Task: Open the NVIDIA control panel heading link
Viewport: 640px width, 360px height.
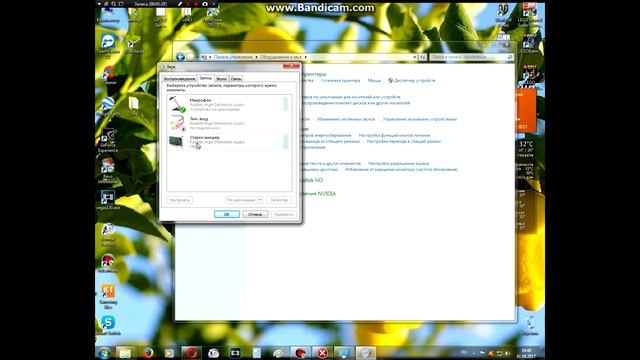Action: [318, 194]
